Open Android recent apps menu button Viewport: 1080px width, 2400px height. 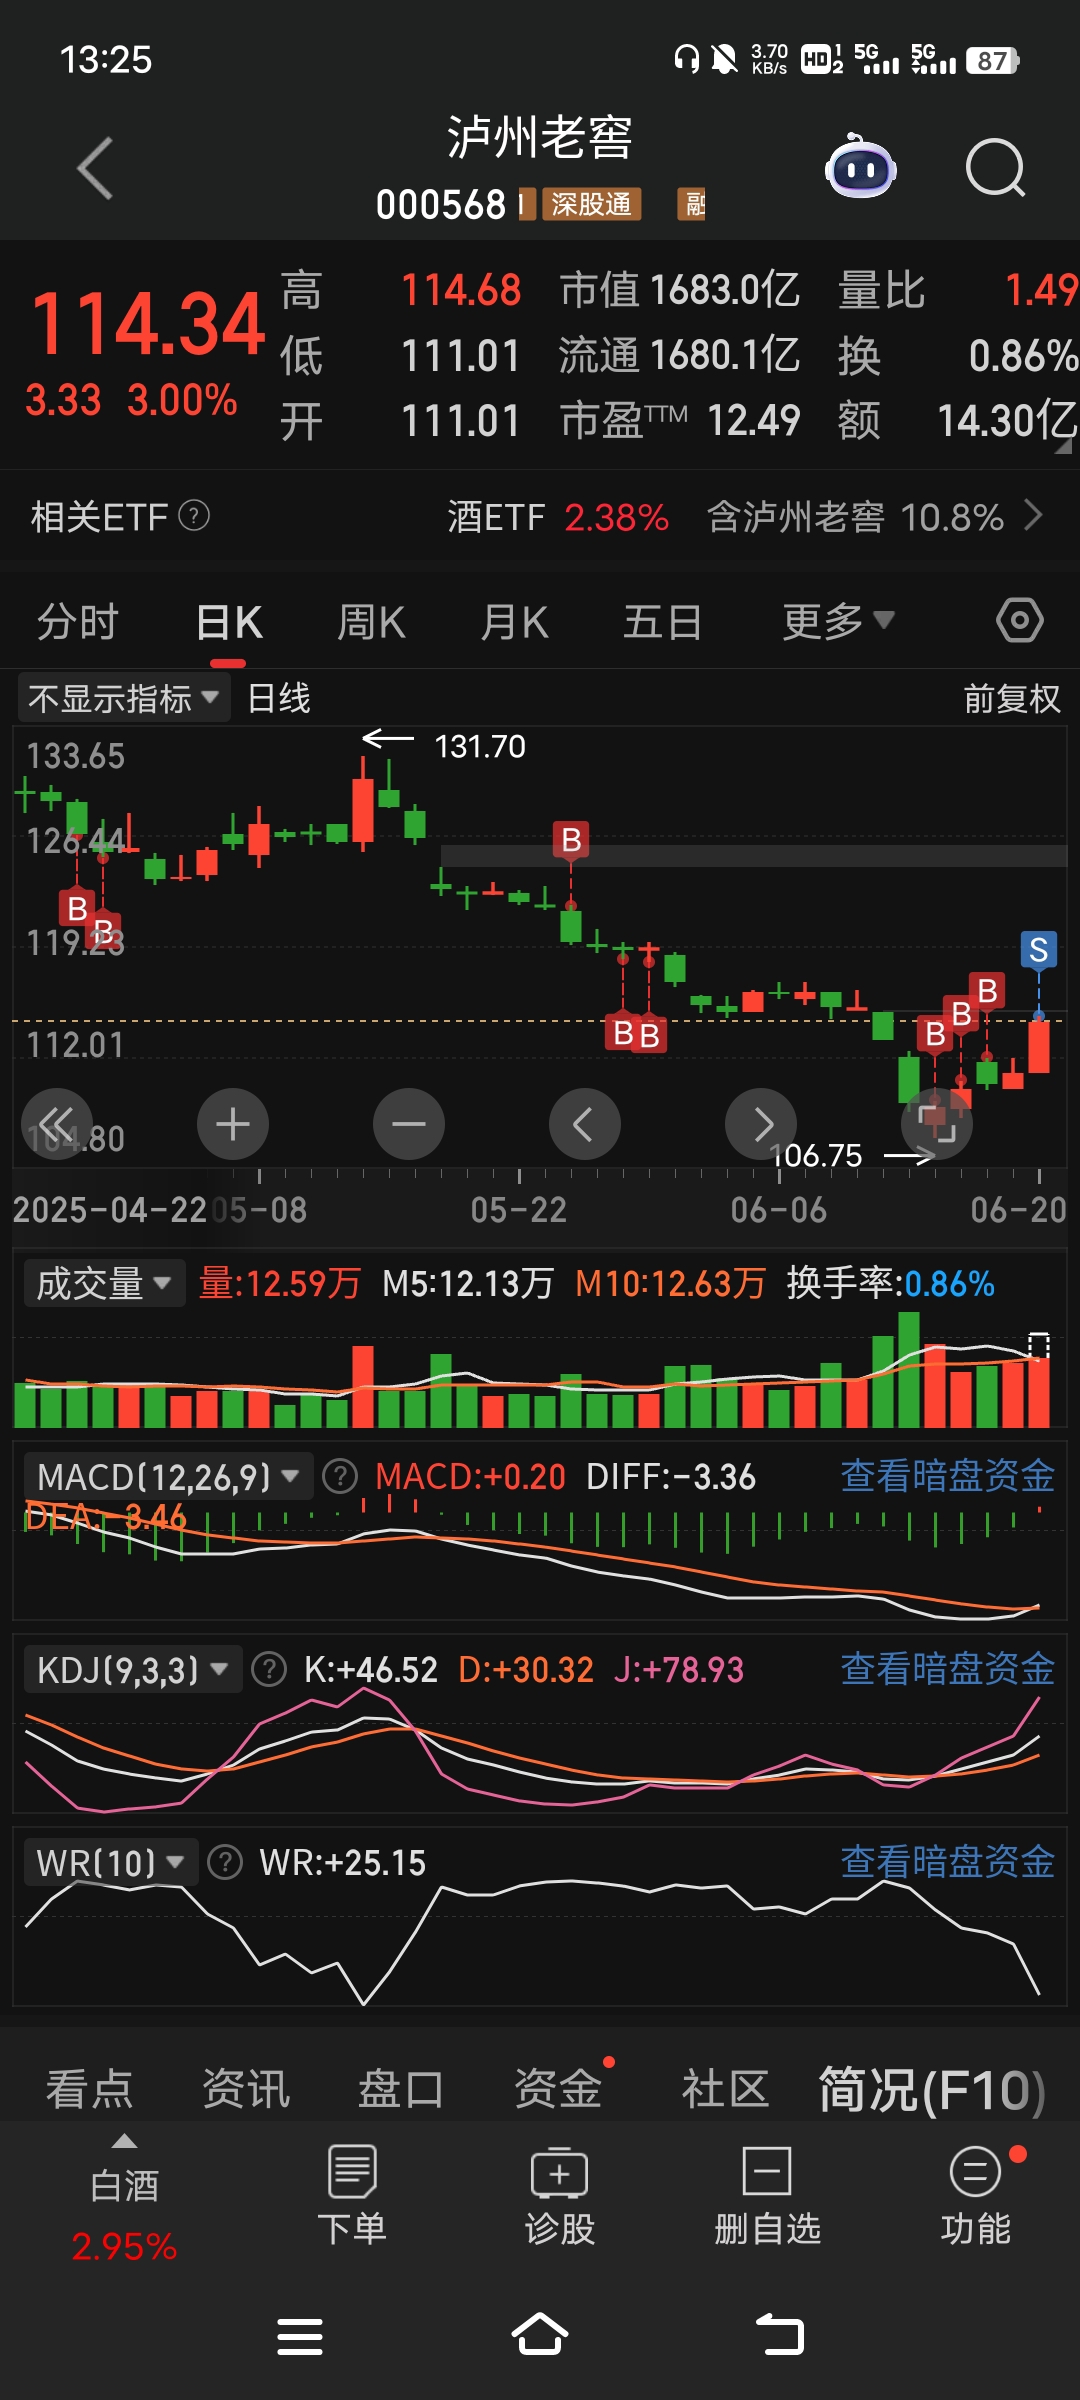300,2336
